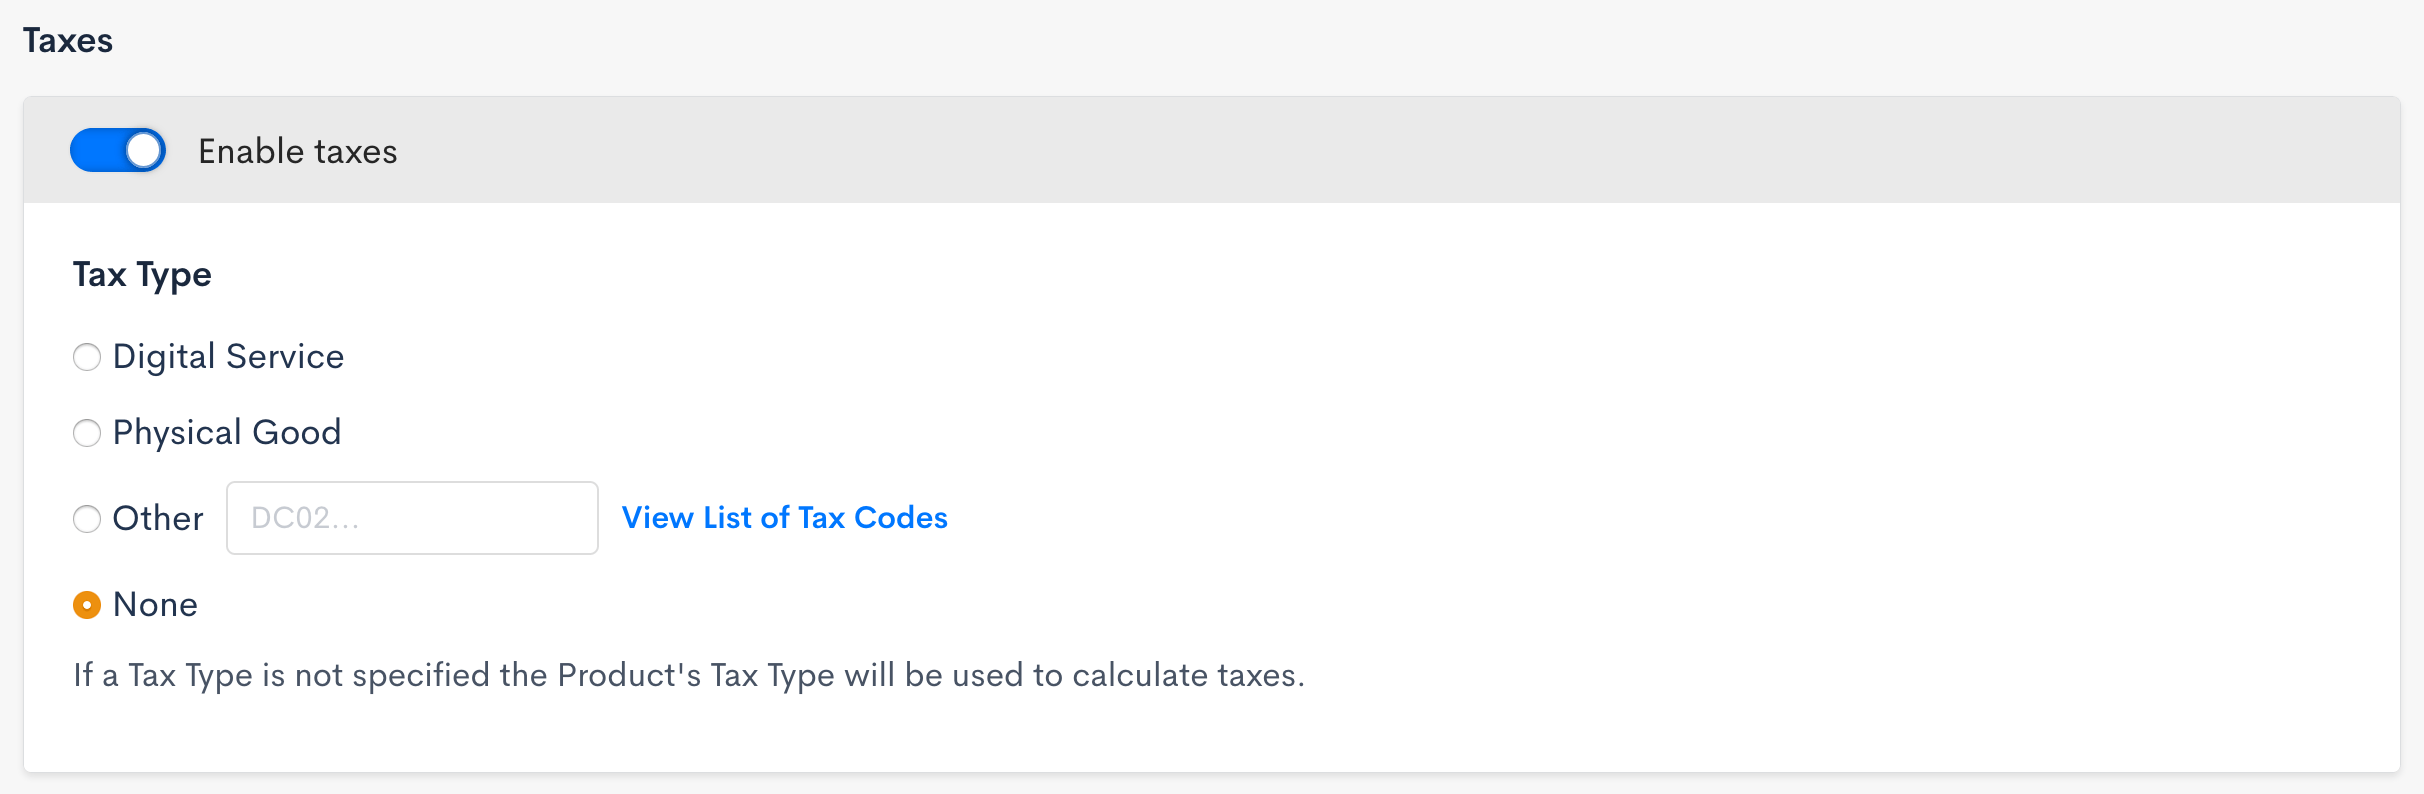This screenshot has width=2424, height=794.
Task: Toggle the Enable taxes switch
Action: pyautogui.click(x=117, y=151)
